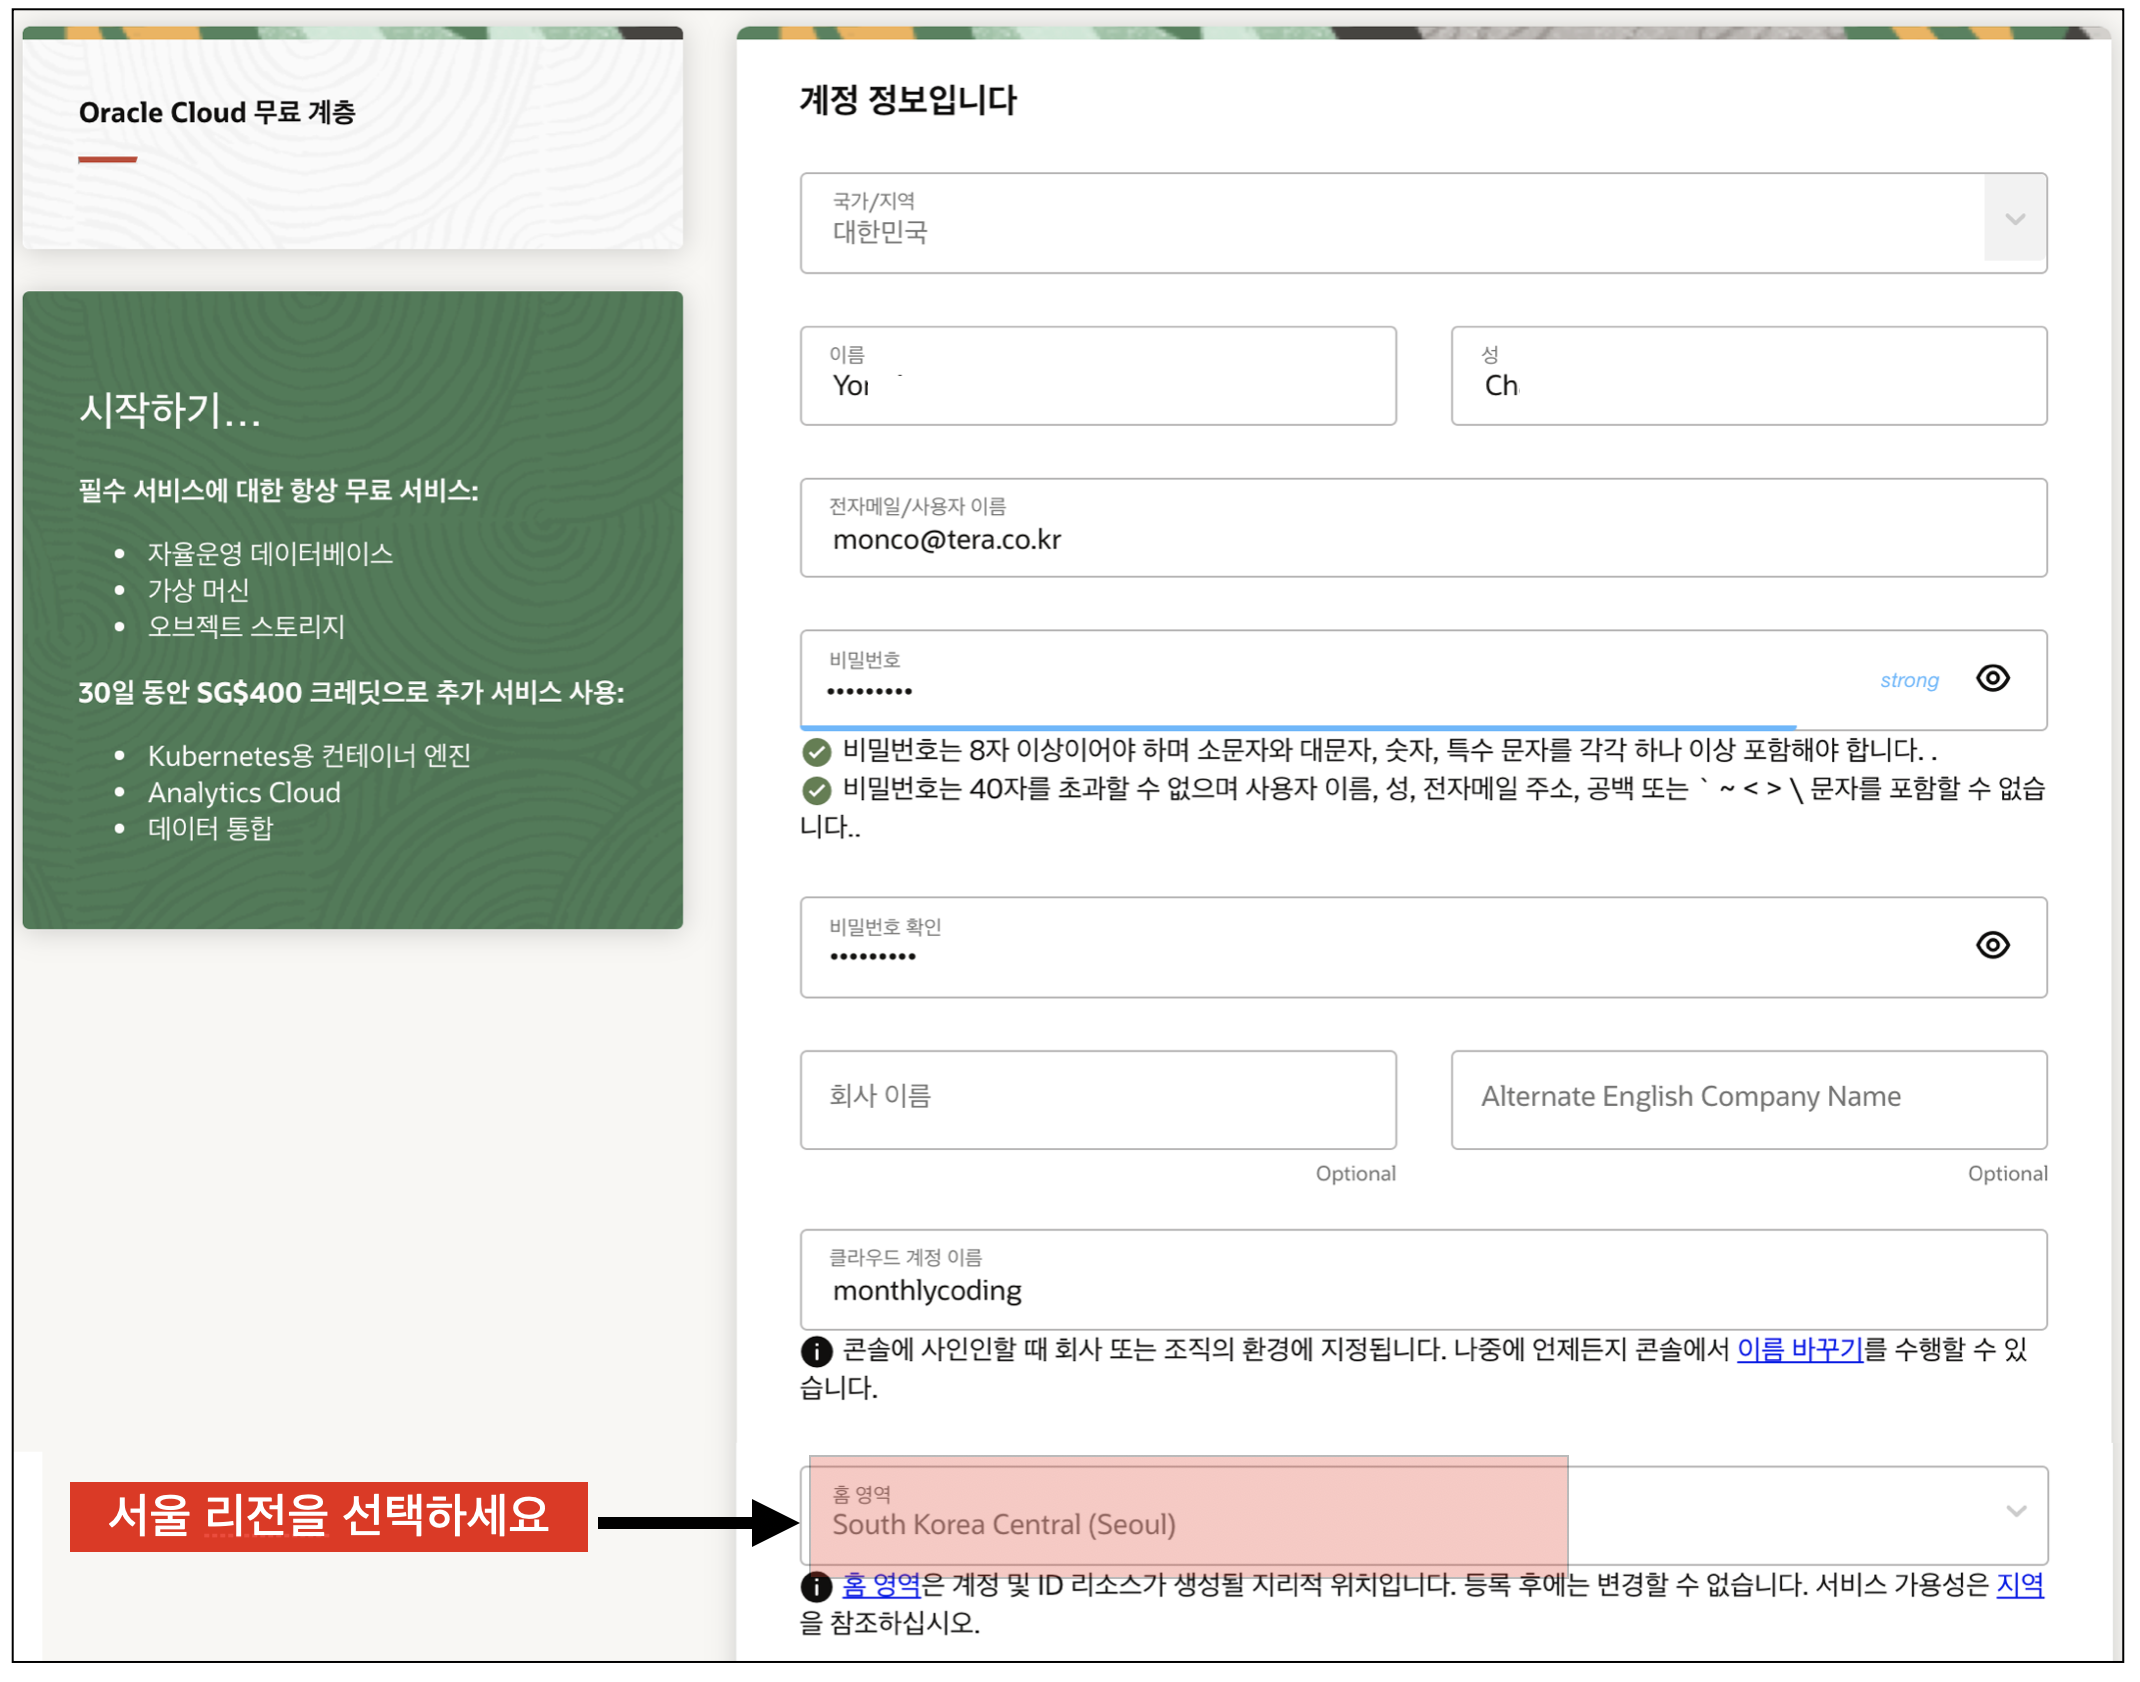Expand the 홈 영역 home region chevron
The image size is (2140, 1682).
2016,1512
